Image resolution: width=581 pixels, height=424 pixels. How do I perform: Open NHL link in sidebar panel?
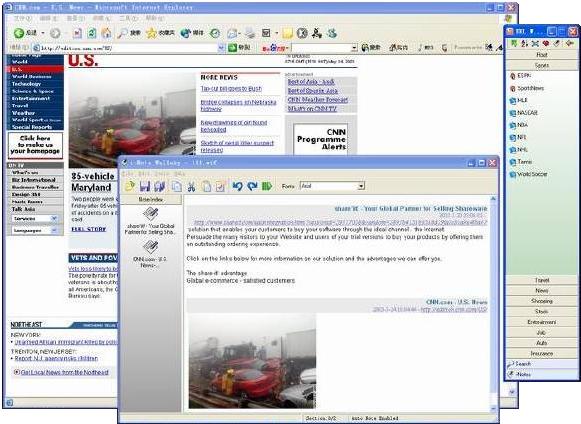[519, 149]
